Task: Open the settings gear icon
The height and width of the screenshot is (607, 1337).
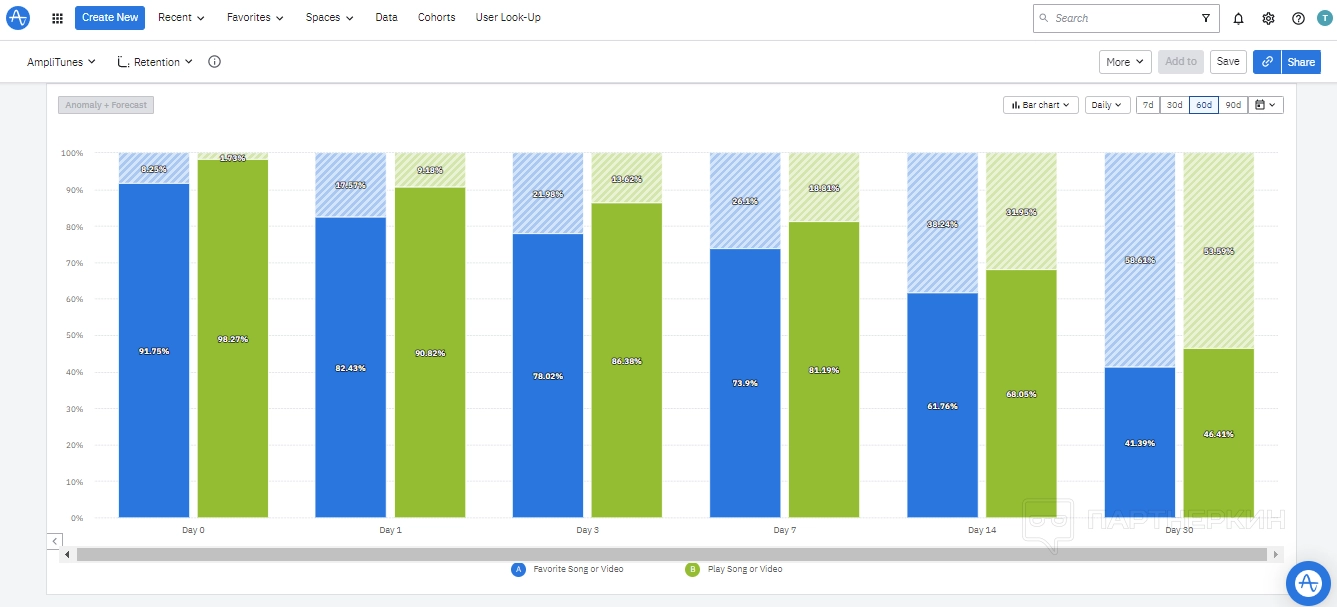Action: pos(1268,18)
